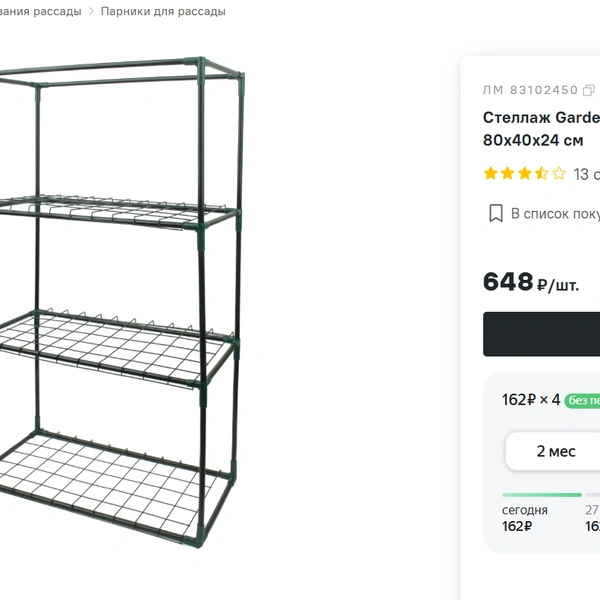Select the first rating star
Viewport: 600px width, 600px height.
click(491, 173)
